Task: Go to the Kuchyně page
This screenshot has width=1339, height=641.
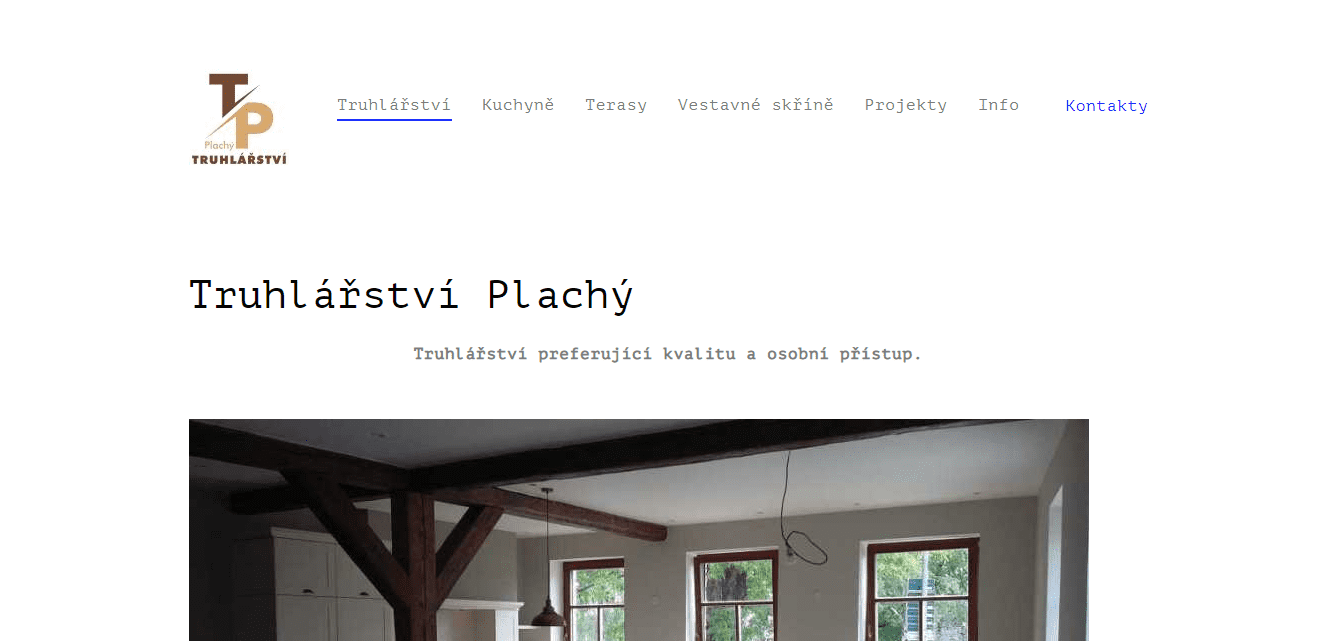Action: pos(518,105)
